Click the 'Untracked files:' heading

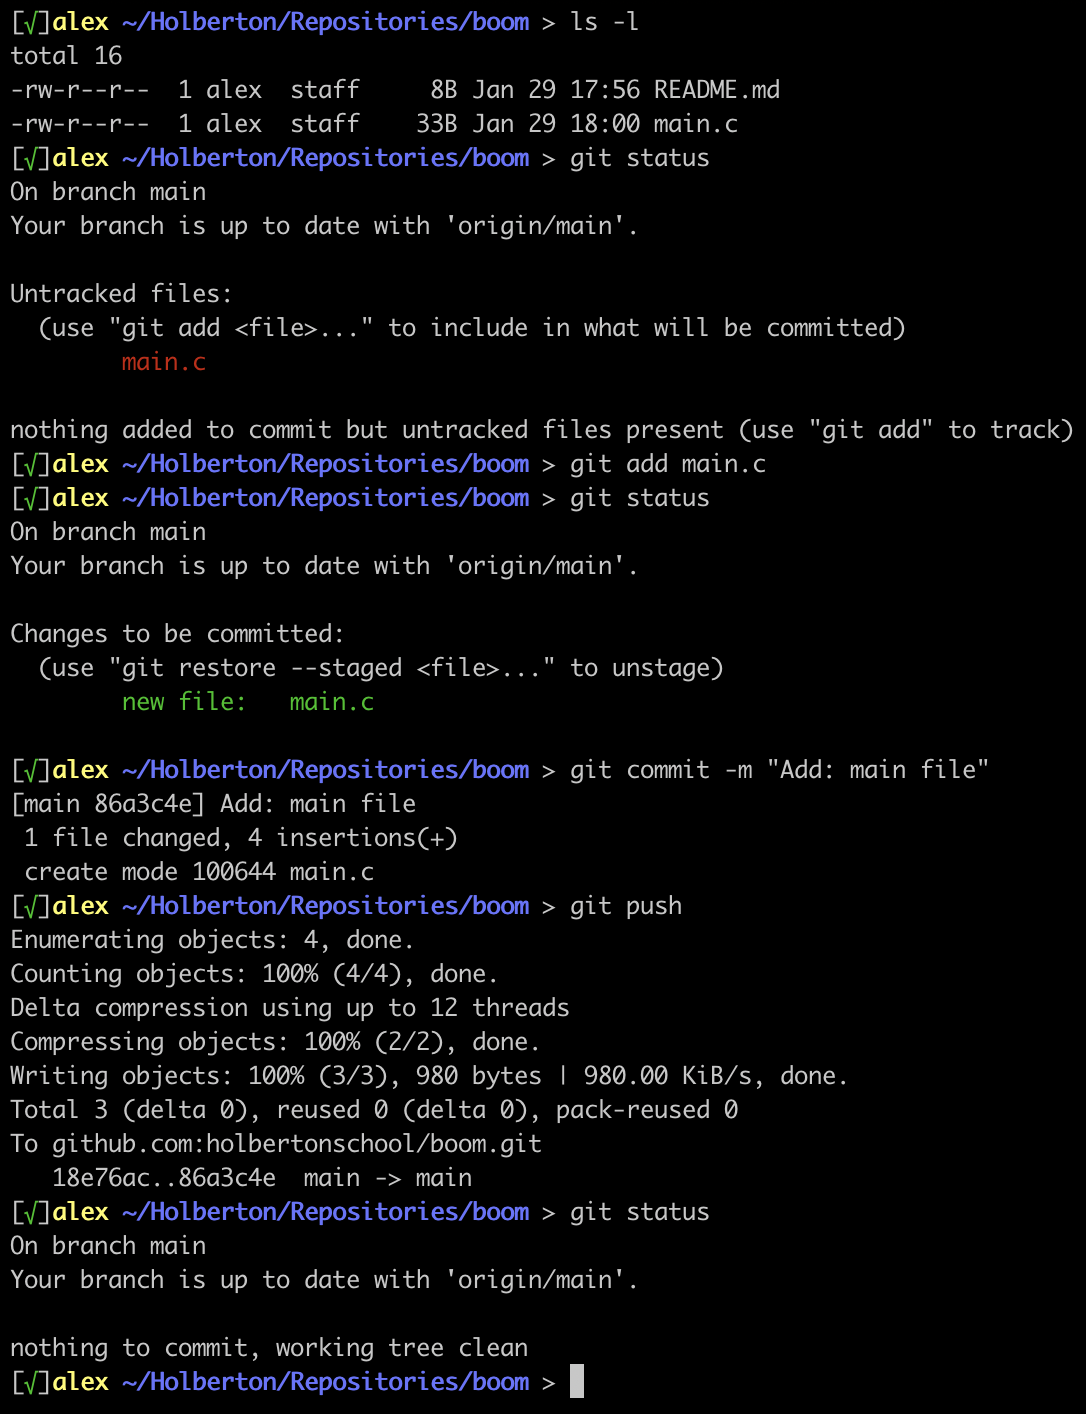pos(121,294)
